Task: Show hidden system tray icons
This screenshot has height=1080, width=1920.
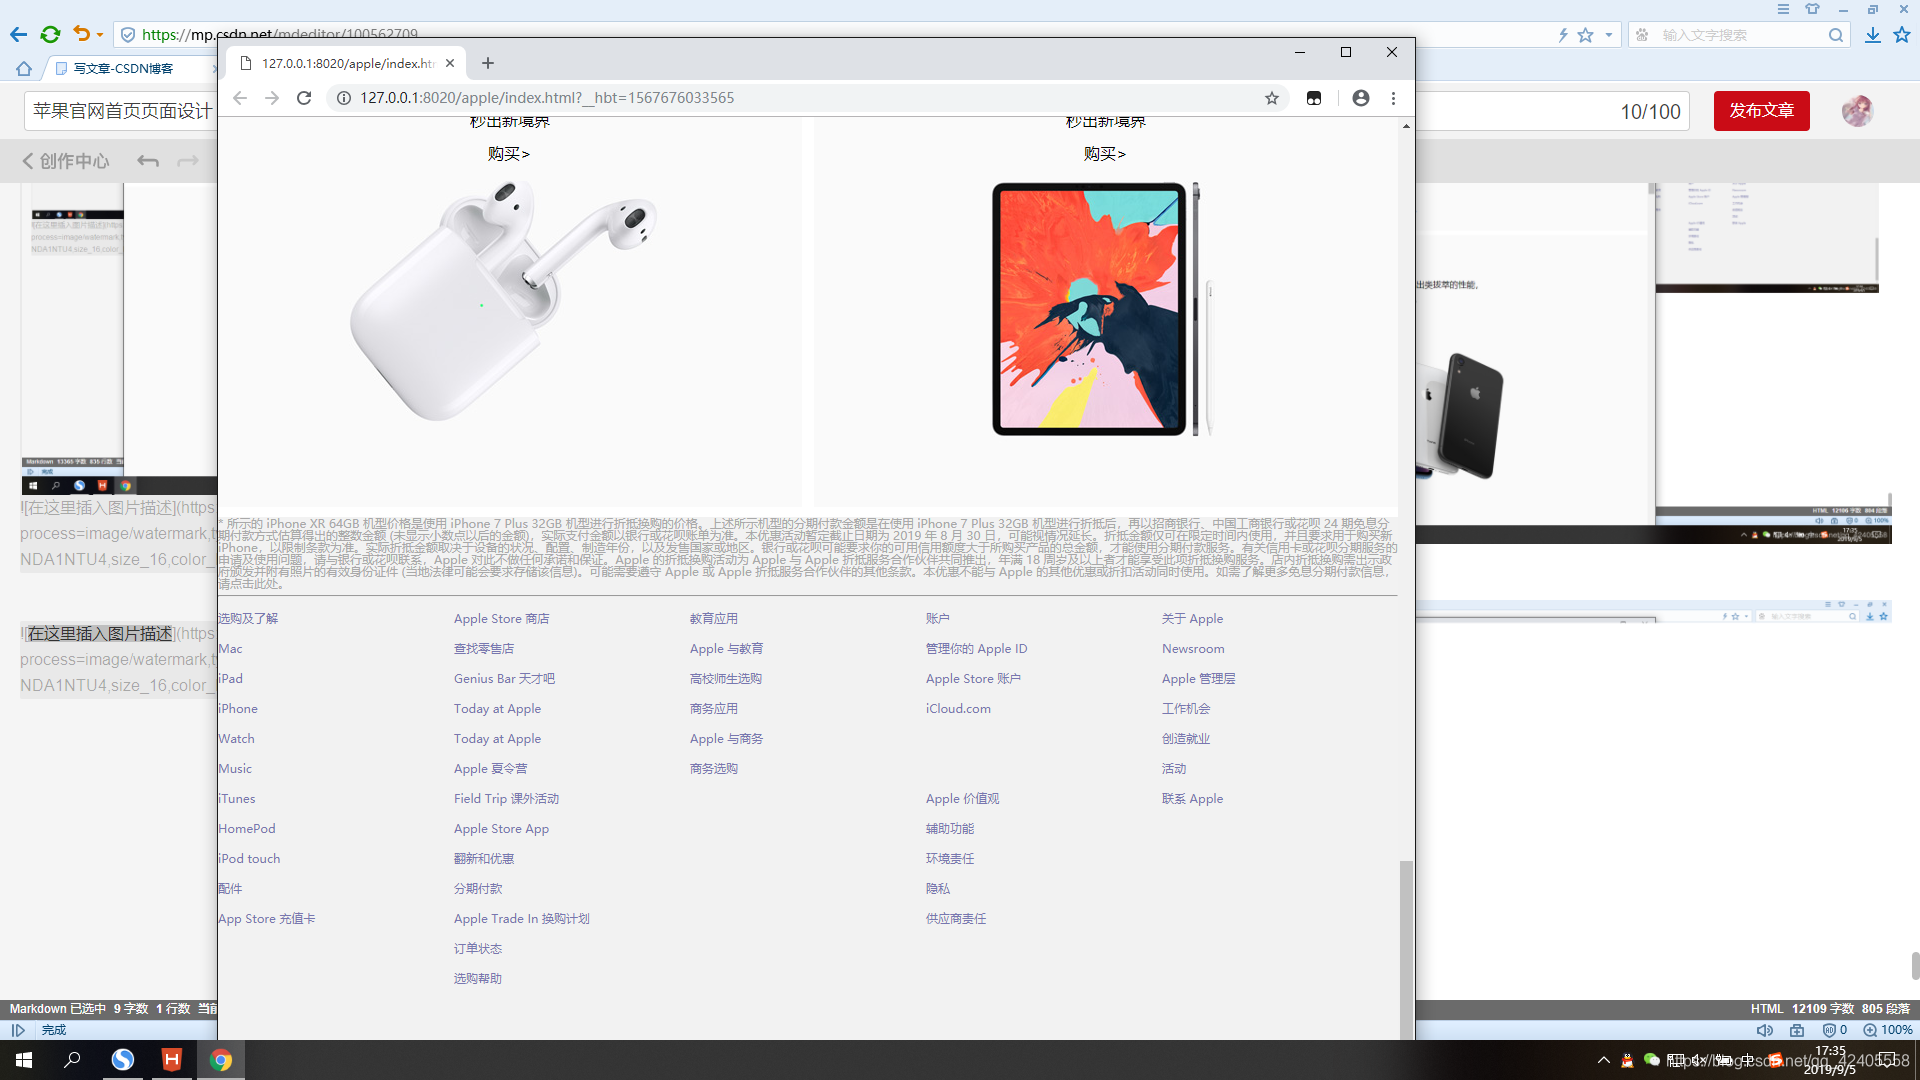Action: coord(1603,1060)
